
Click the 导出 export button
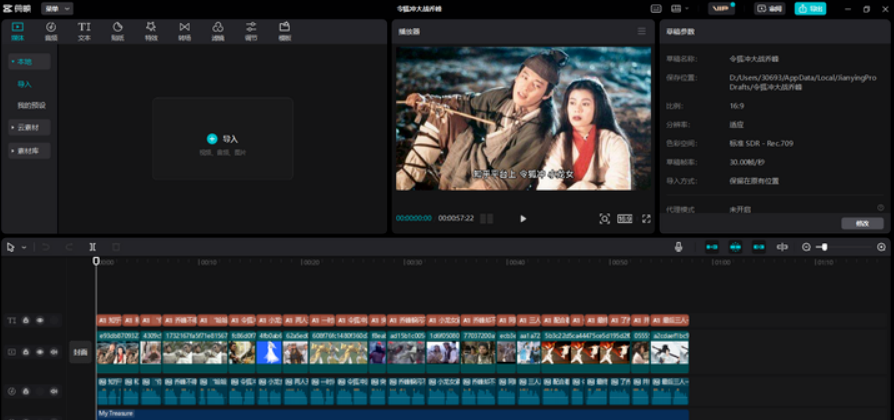[810, 9]
